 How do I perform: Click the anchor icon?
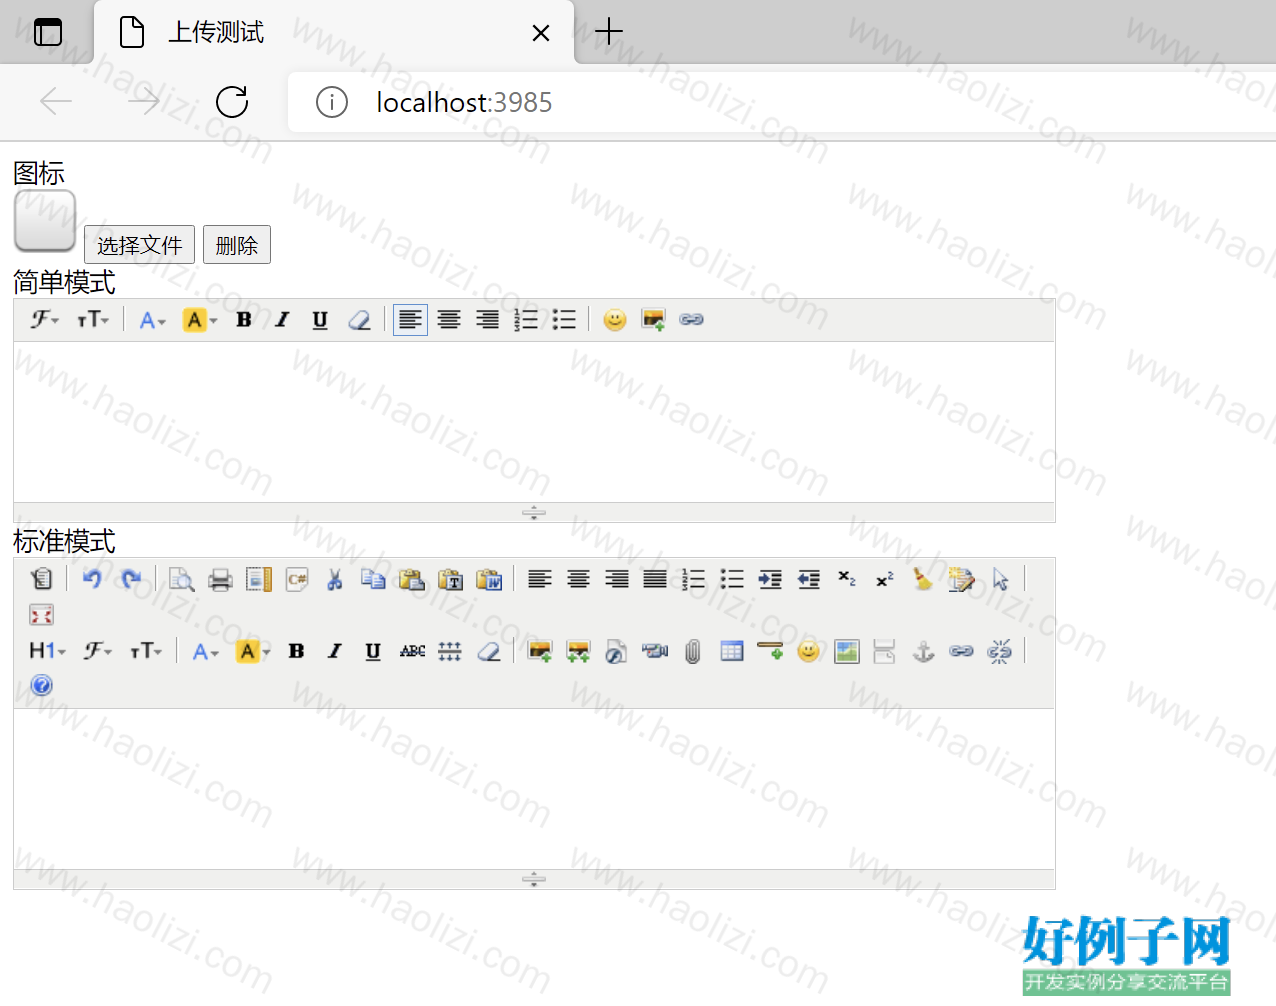point(923,651)
